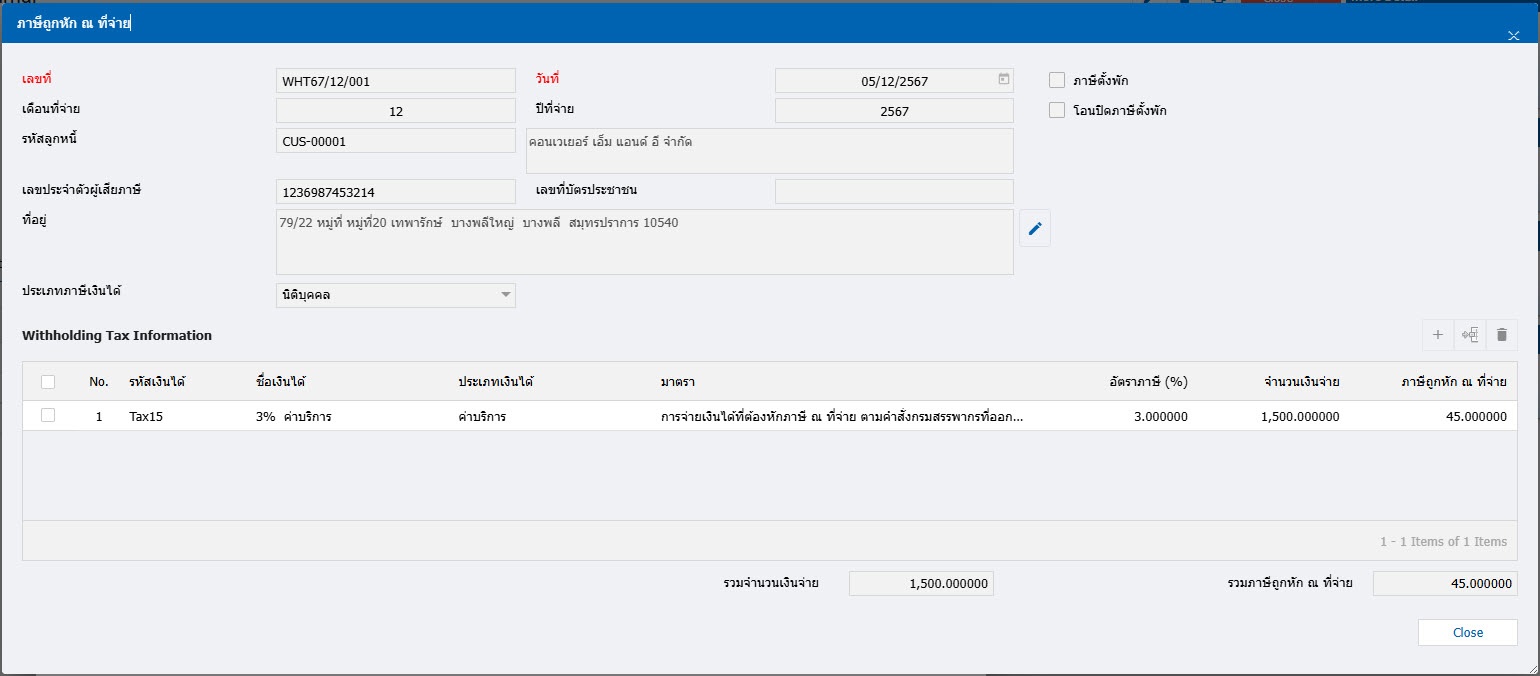Close dialog using the X in title bar
Image resolution: width=1540 pixels, height=676 pixels.
tap(1513, 36)
